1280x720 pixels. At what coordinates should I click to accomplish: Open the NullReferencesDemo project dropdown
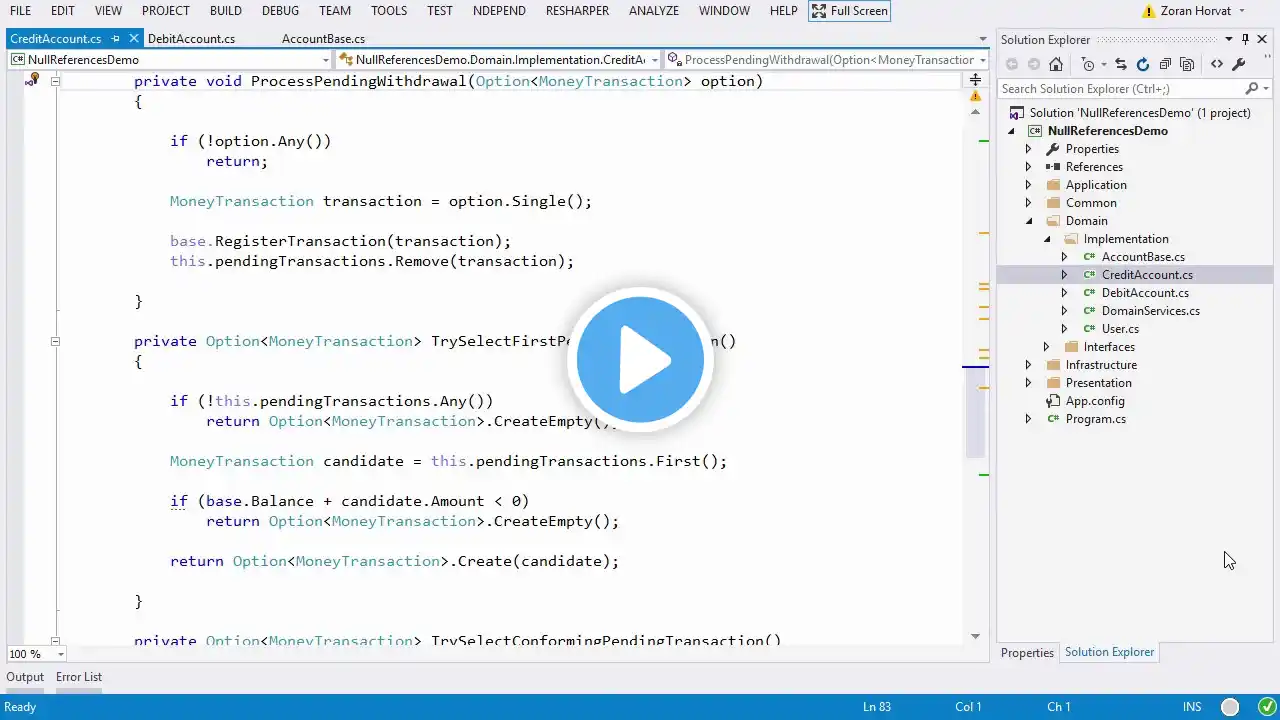click(325, 60)
